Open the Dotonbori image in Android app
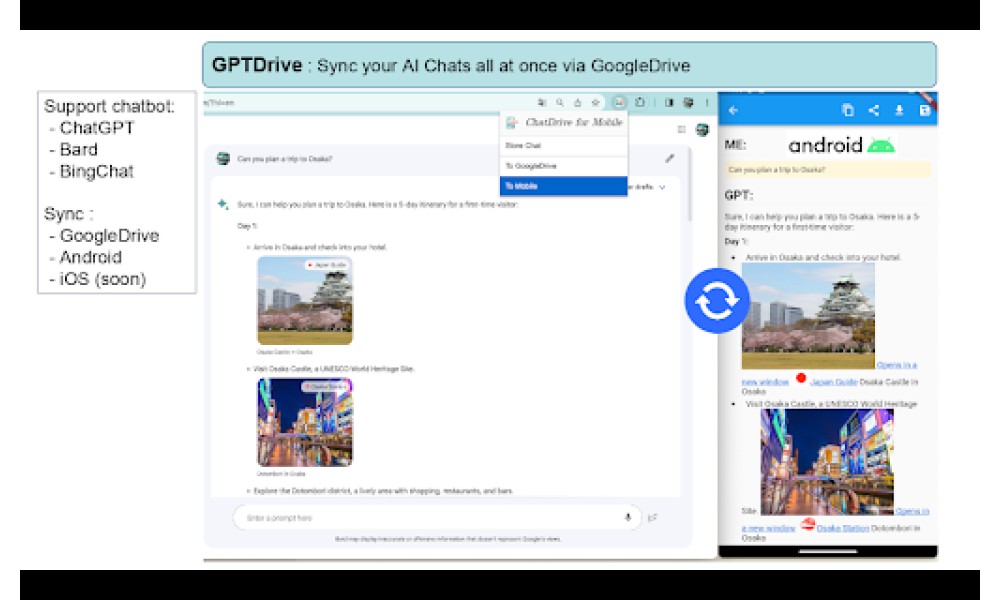 pyautogui.click(x=827, y=462)
